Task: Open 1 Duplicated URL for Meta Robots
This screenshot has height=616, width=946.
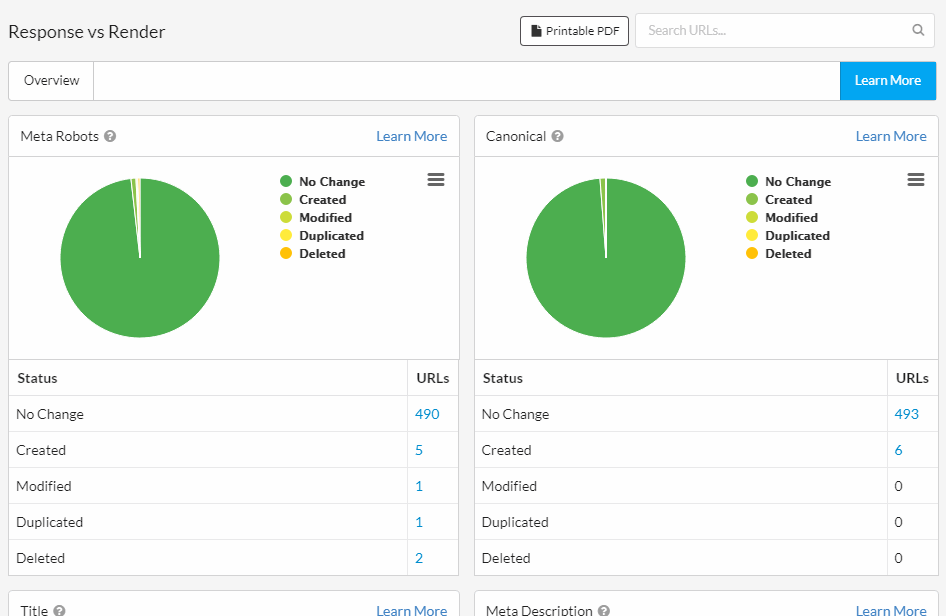Action: (419, 522)
